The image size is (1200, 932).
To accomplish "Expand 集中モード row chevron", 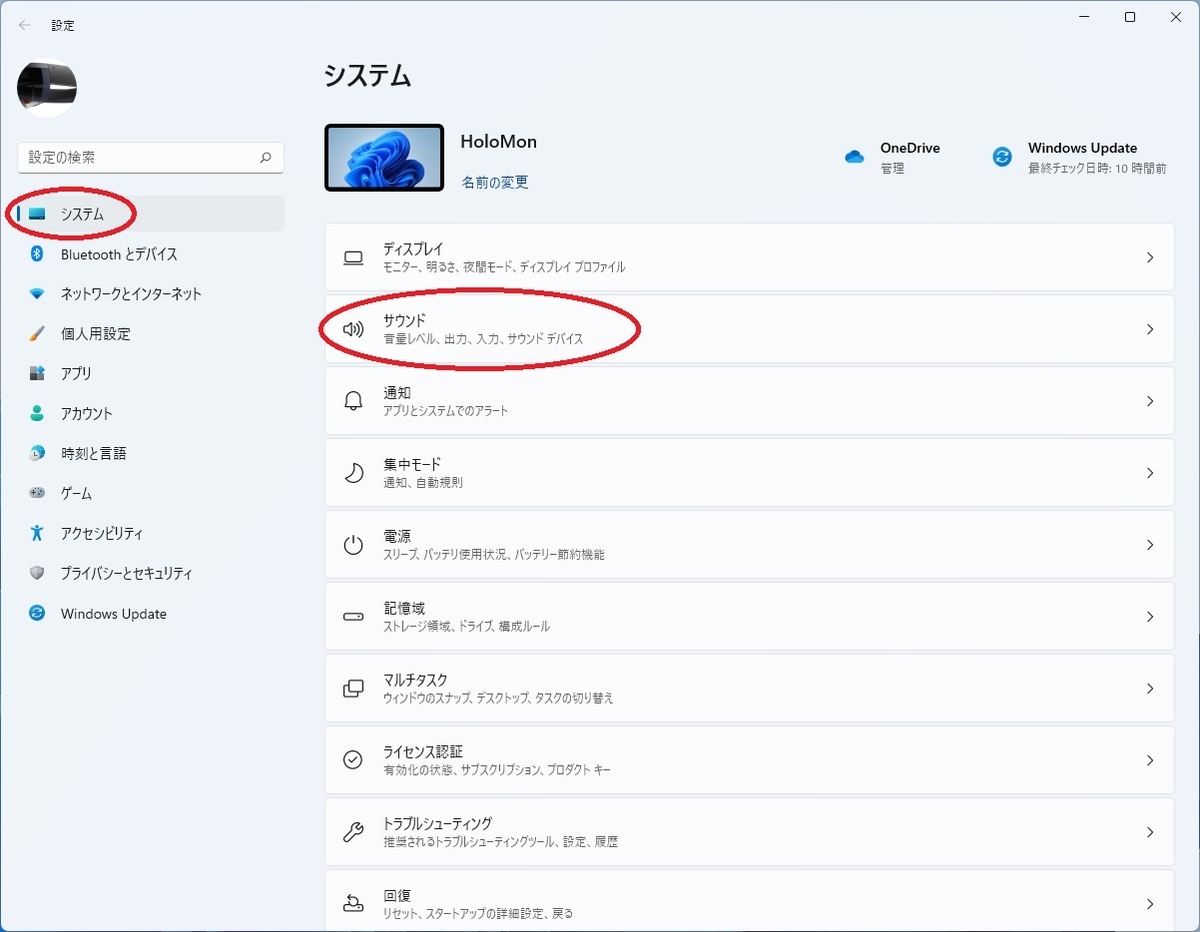I will click(1150, 473).
